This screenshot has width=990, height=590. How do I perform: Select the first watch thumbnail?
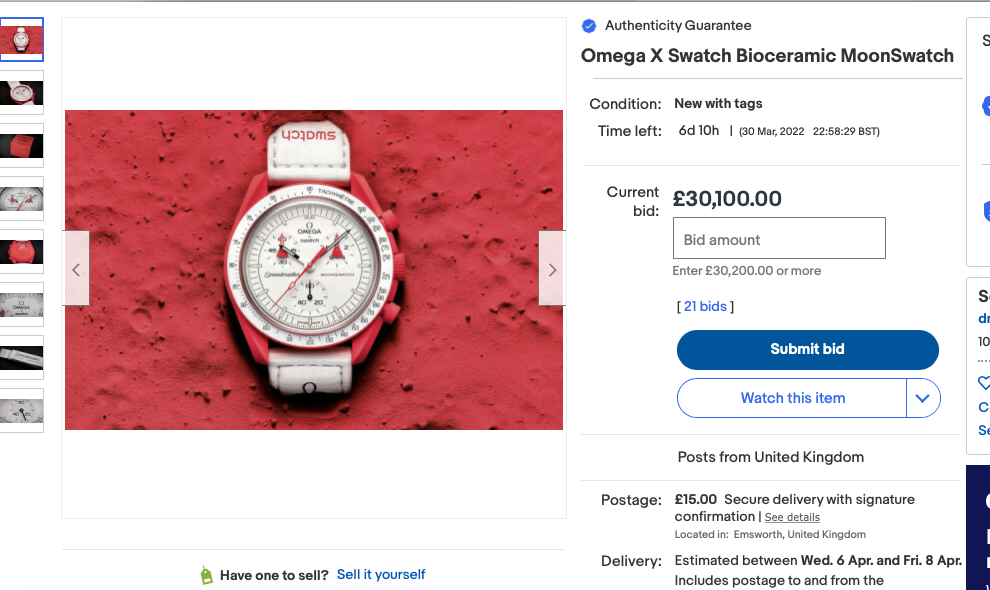21,40
